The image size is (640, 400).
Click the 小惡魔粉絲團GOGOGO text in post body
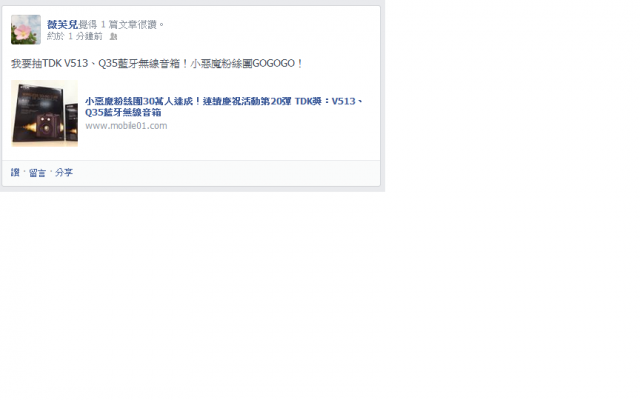coord(247,64)
